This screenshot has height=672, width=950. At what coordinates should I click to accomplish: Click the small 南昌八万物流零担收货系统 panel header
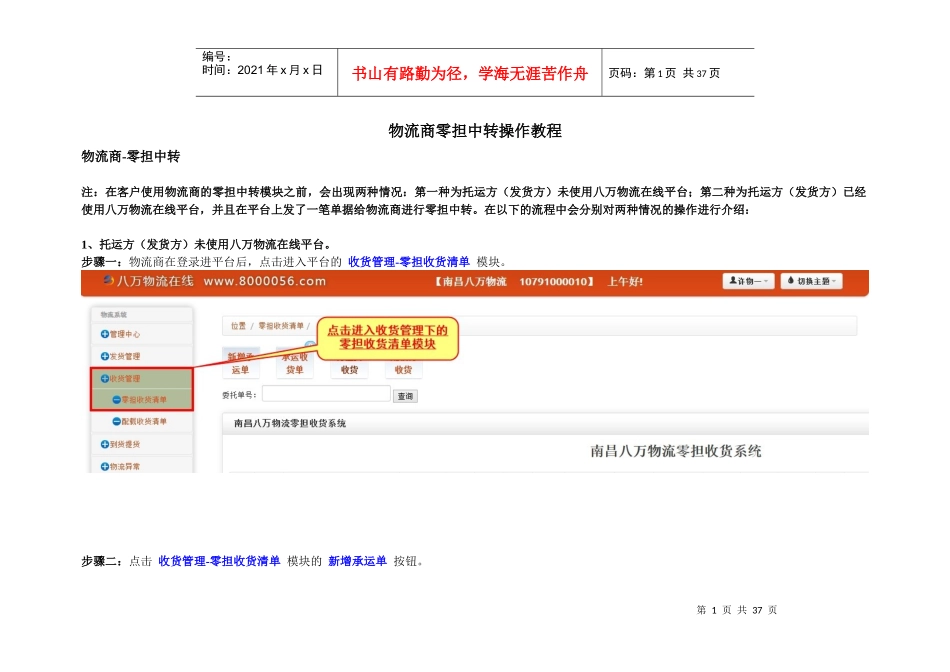pyautogui.click(x=290, y=424)
